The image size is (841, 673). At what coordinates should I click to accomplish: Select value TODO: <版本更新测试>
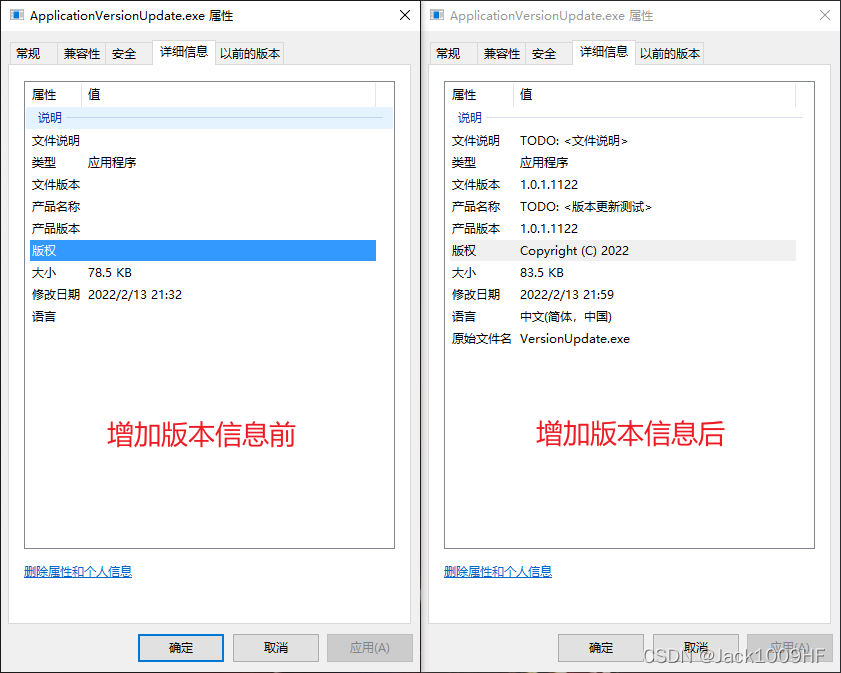pyautogui.click(x=586, y=206)
